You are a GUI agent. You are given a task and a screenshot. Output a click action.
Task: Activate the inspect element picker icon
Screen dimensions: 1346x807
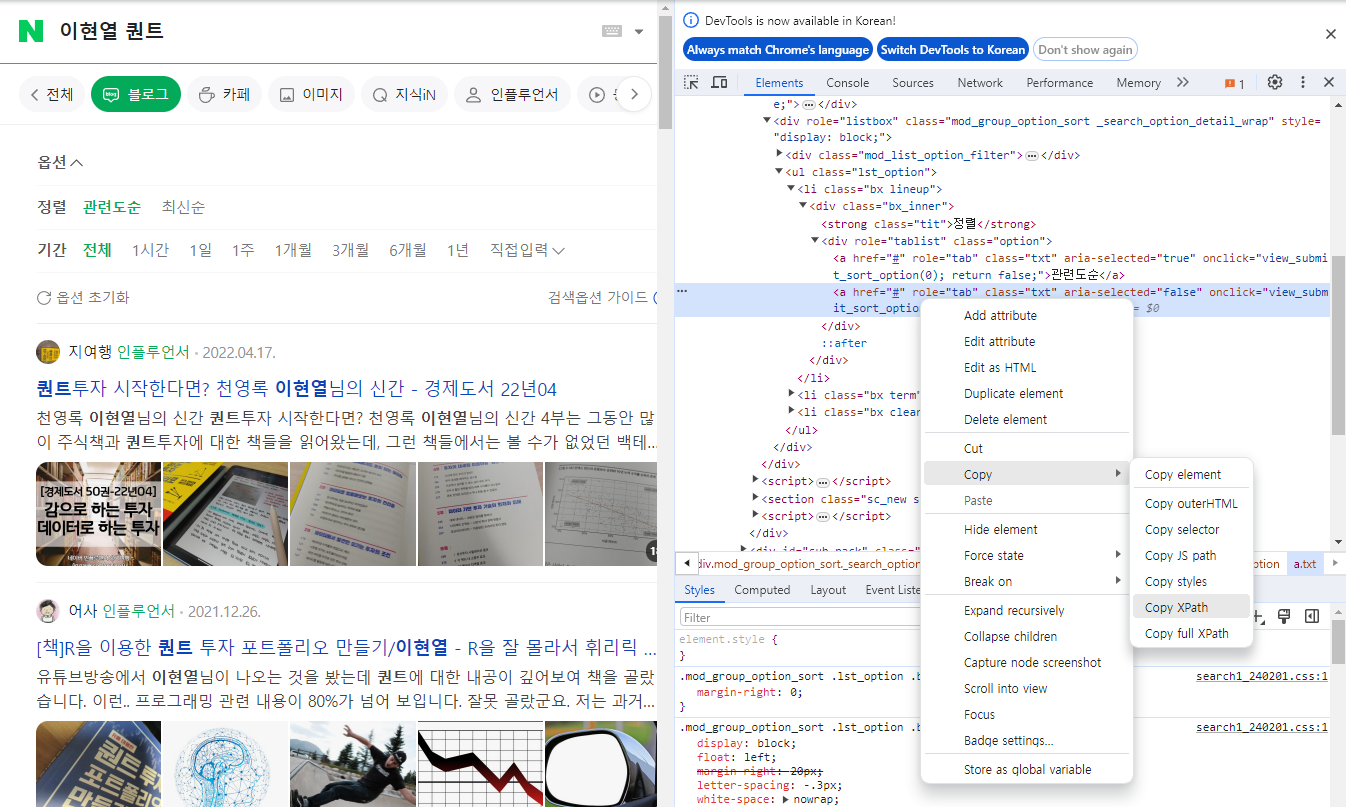[x=691, y=82]
